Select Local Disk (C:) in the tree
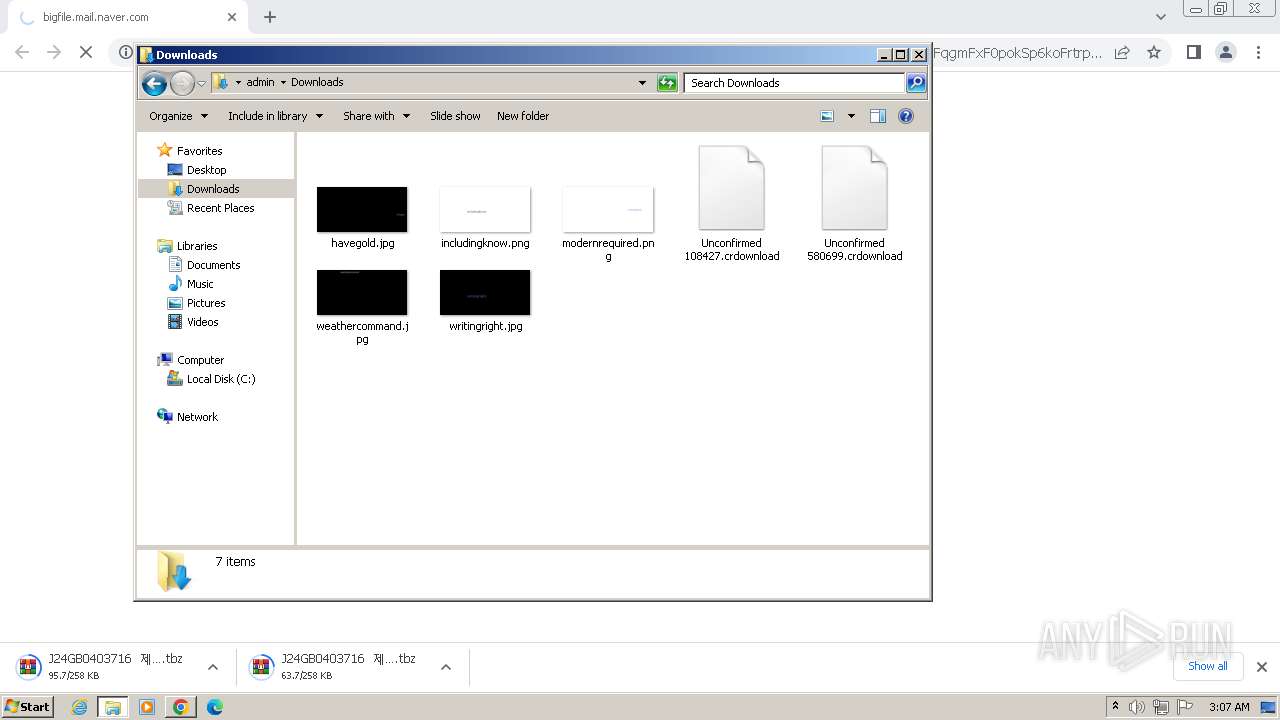 point(220,379)
